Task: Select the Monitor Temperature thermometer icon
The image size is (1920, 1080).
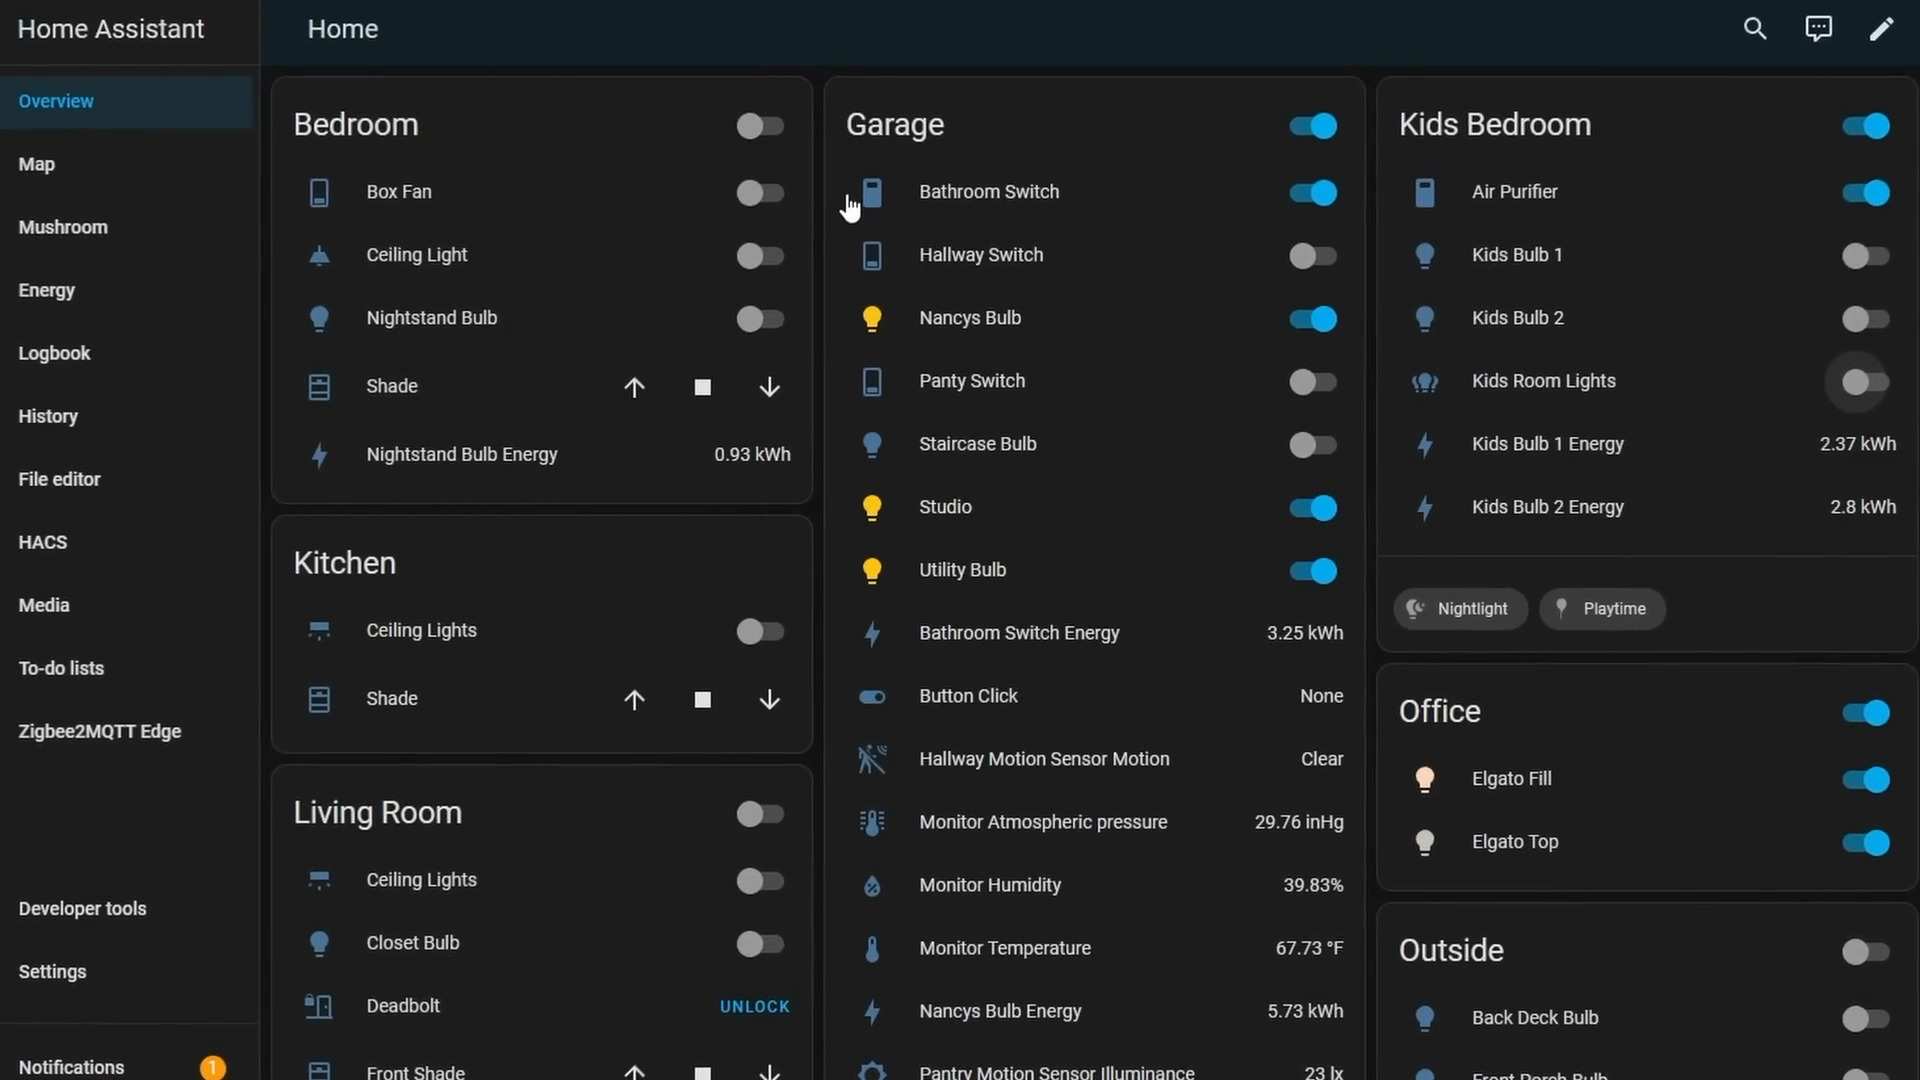Action: (x=872, y=949)
